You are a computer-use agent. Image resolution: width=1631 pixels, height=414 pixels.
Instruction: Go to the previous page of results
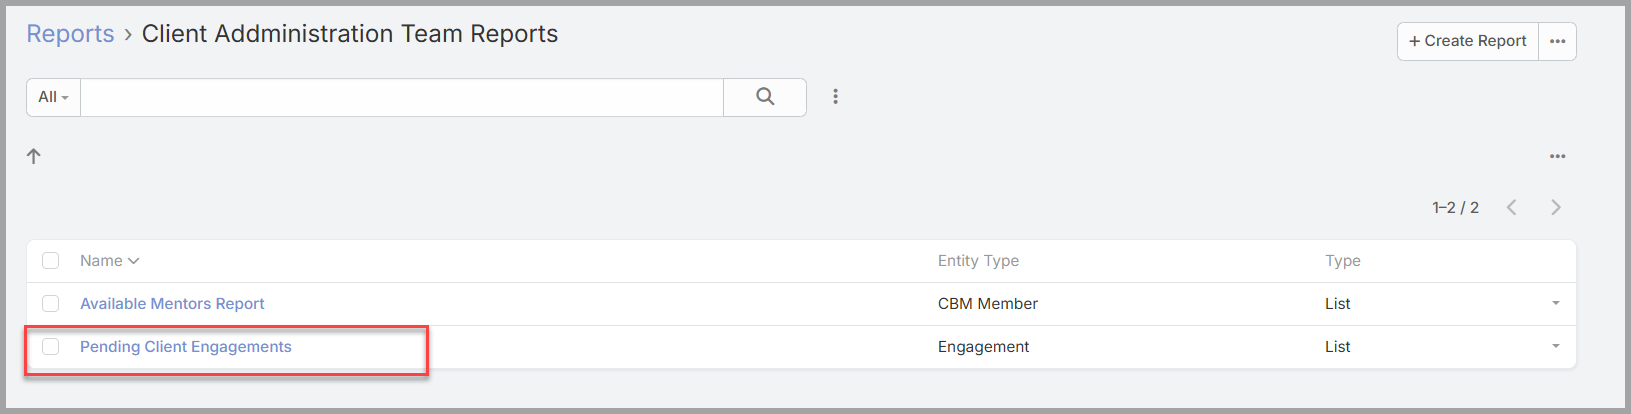[x=1512, y=207]
